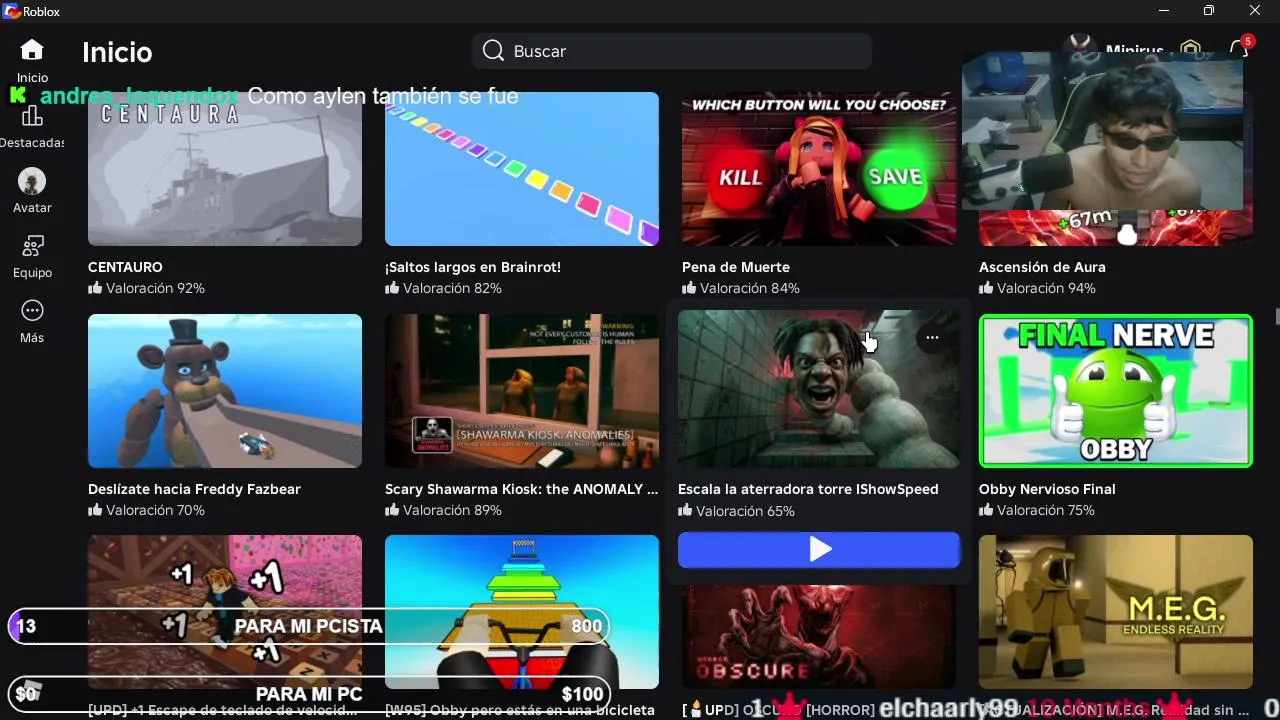The width and height of the screenshot is (1280, 720).
Task: Click Escala la aterradora torre IShowSpeed title
Action: [x=808, y=489]
